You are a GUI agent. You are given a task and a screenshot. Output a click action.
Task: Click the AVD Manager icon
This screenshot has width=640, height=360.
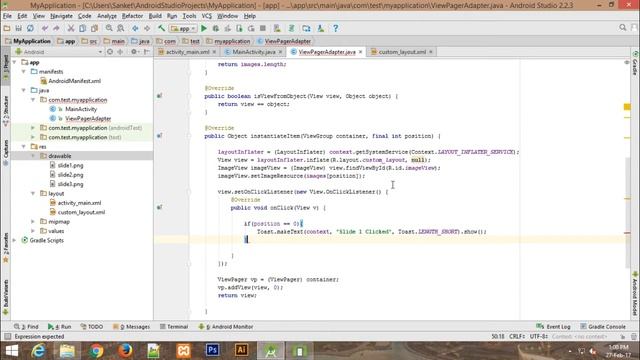tap(277, 28)
